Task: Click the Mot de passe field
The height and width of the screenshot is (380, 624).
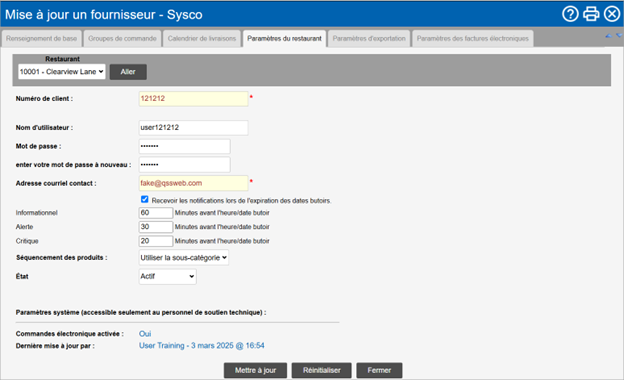Action: (184, 146)
